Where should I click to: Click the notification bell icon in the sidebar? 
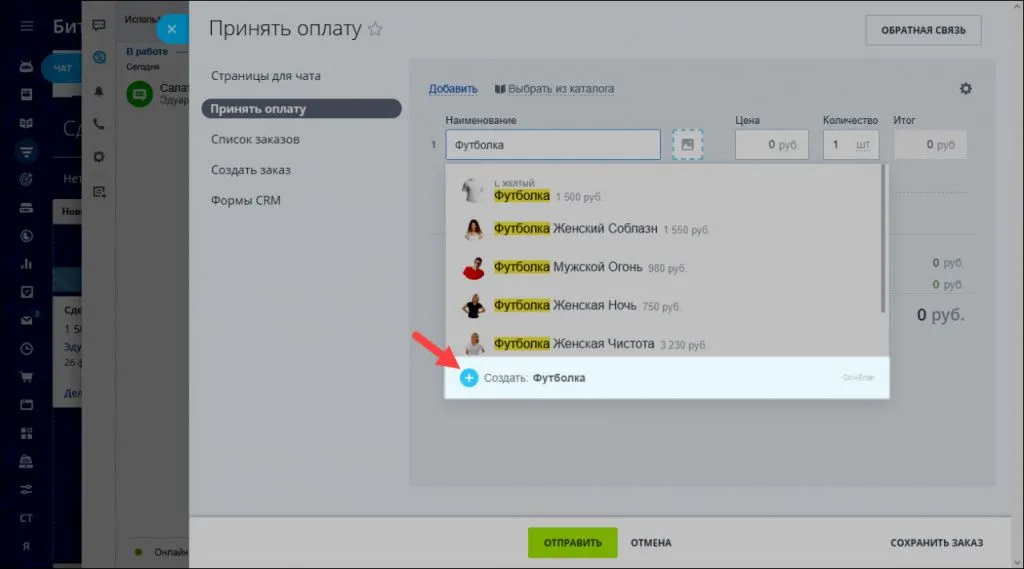pyautogui.click(x=99, y=91)
